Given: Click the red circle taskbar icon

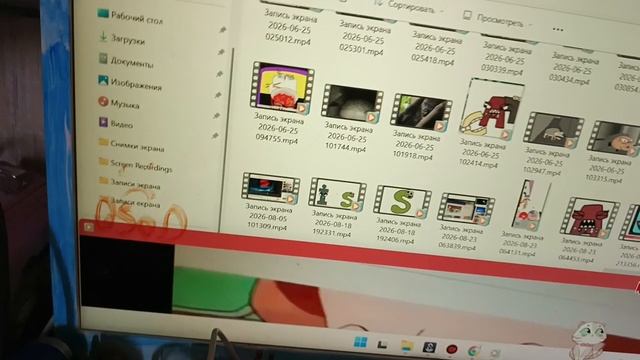Looking at the screenshot, I should pos(451,349).
